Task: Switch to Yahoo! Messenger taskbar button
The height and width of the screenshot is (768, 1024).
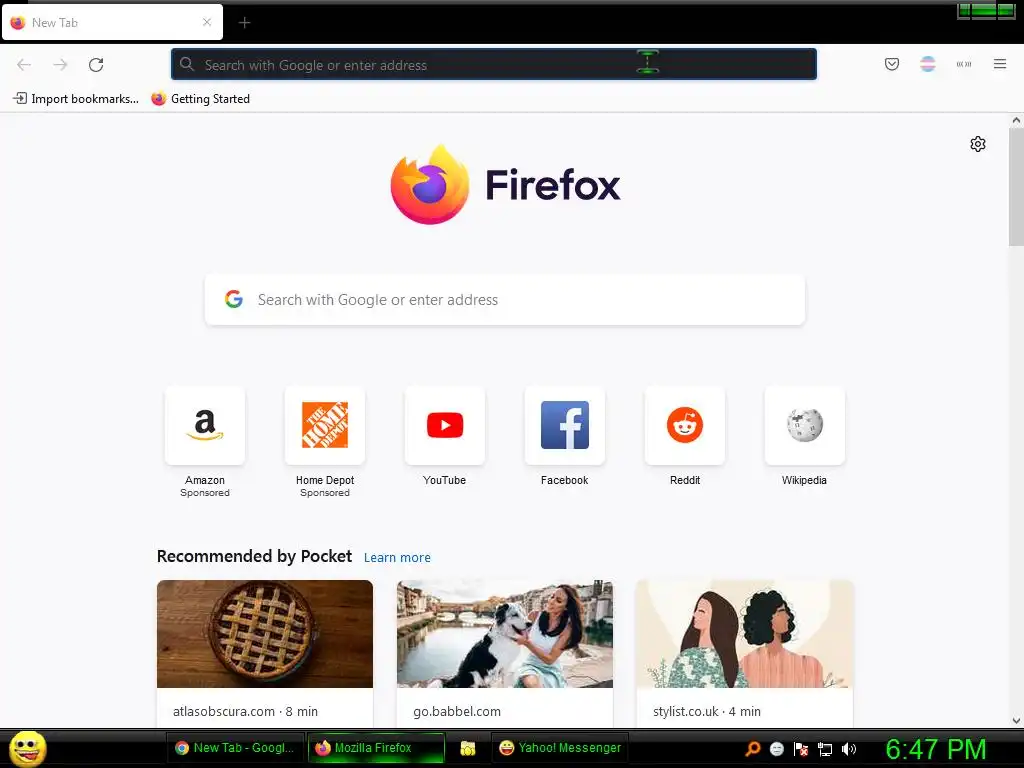Action: point(560,748)
